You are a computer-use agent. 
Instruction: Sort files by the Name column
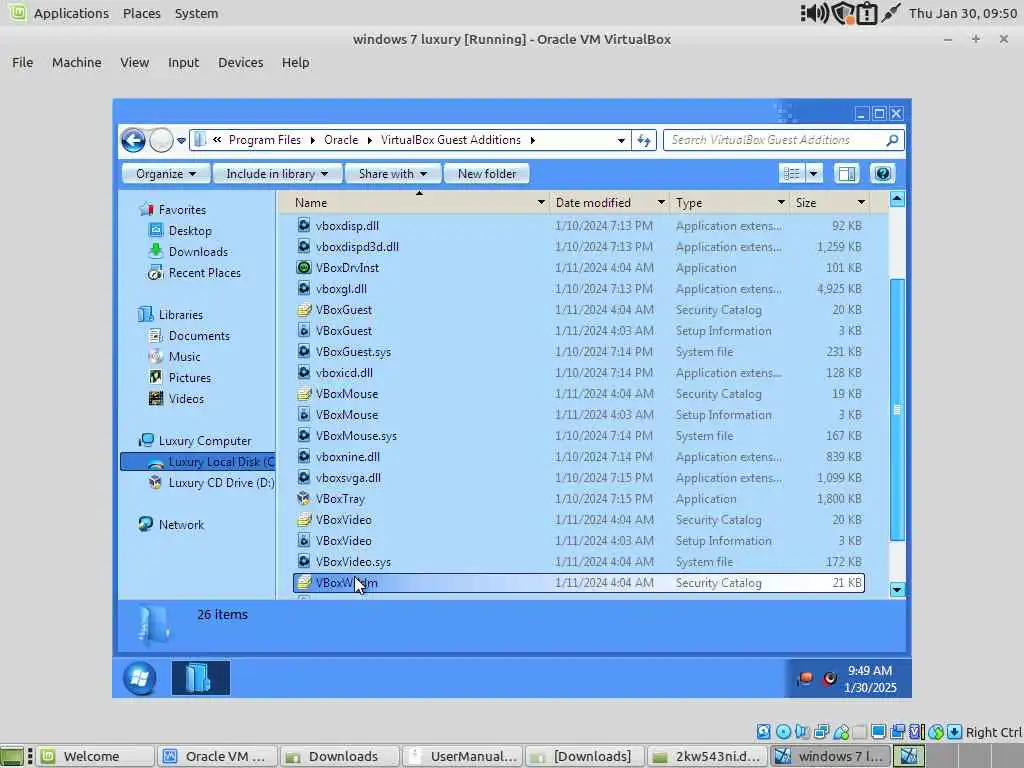click(x=311, y=203)
